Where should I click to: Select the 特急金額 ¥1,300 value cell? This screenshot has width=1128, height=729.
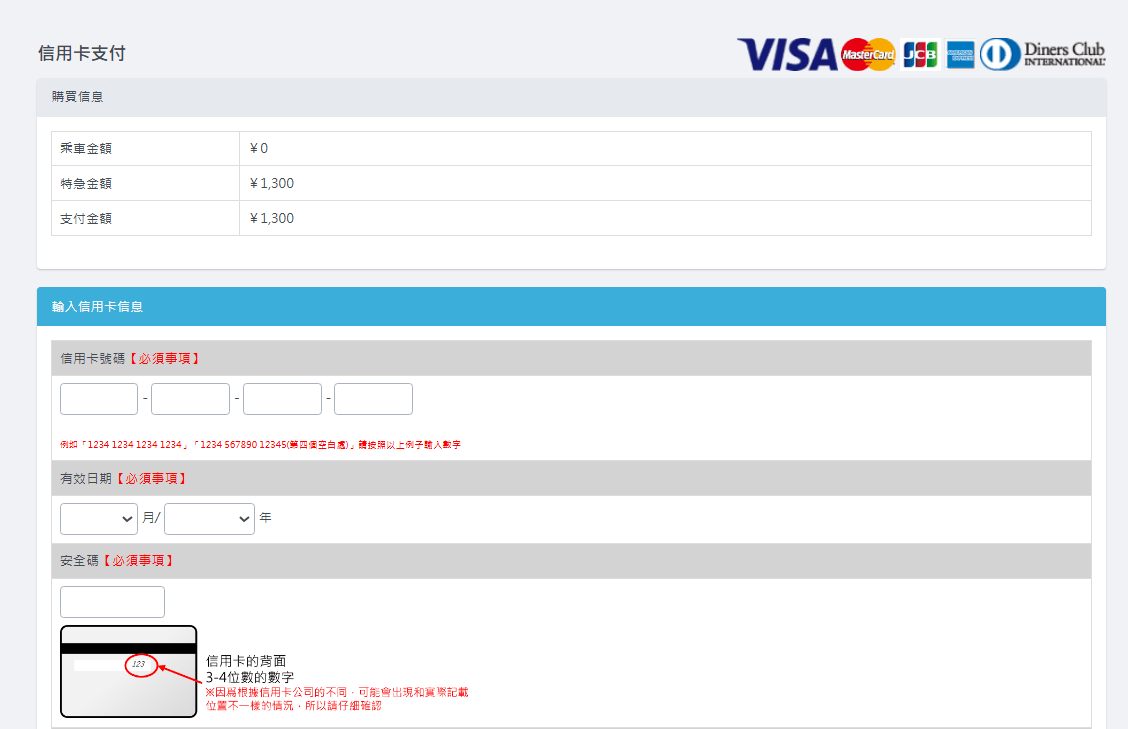(x=664, y=183)
